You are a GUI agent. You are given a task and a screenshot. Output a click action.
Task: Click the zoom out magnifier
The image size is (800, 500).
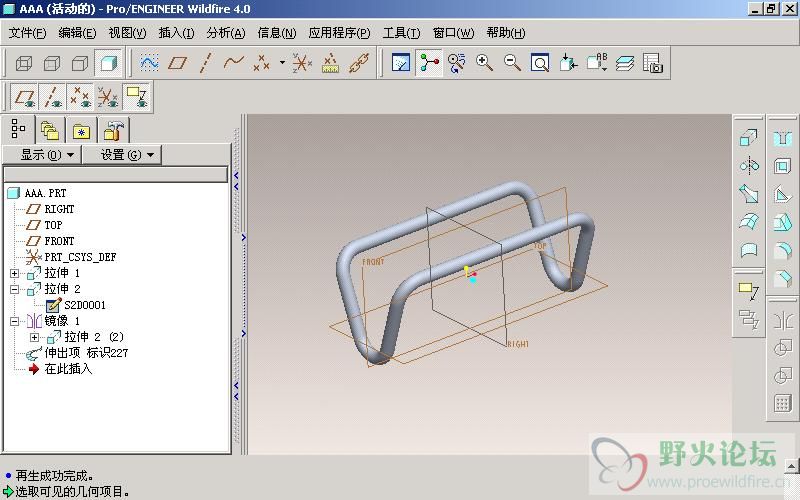512,63
